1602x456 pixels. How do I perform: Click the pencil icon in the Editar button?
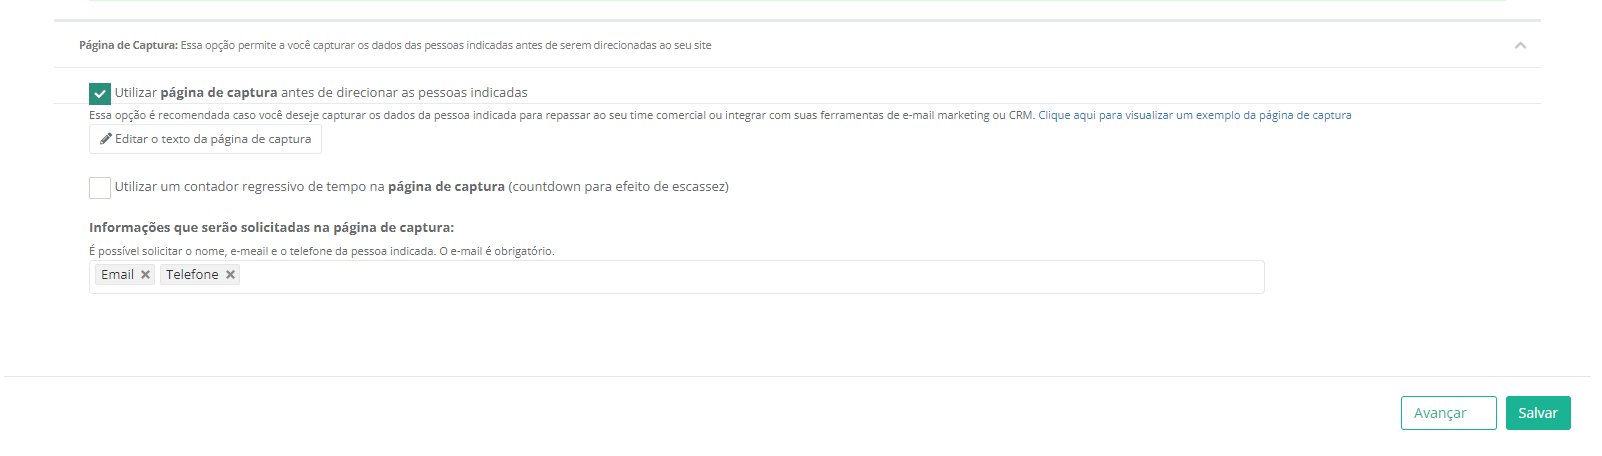click(106, 139)
